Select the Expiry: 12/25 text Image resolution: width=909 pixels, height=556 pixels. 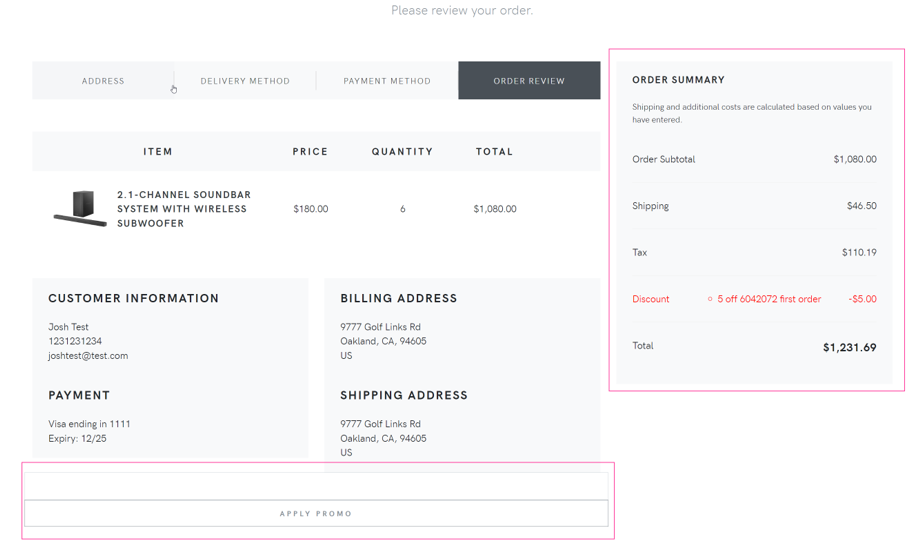coord(77,438)
